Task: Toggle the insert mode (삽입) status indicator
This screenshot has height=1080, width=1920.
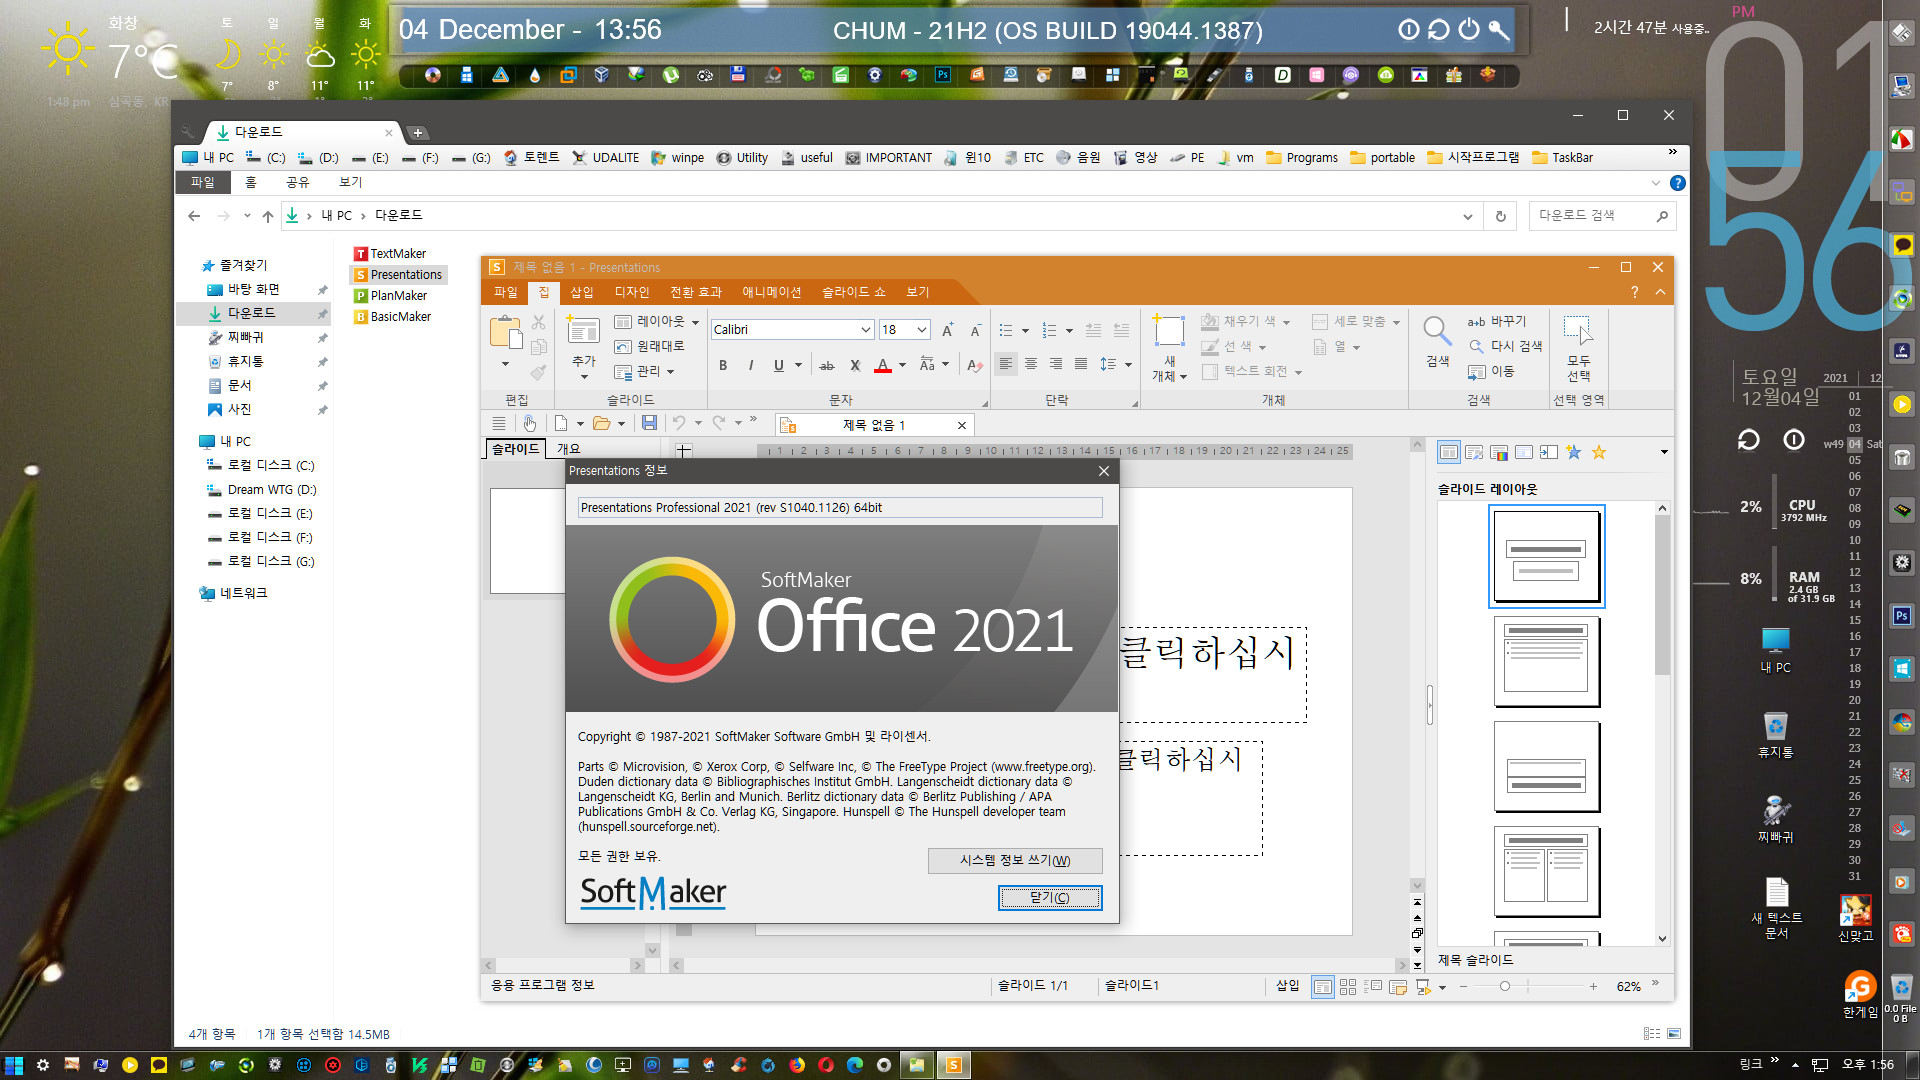Action: 1287,986
